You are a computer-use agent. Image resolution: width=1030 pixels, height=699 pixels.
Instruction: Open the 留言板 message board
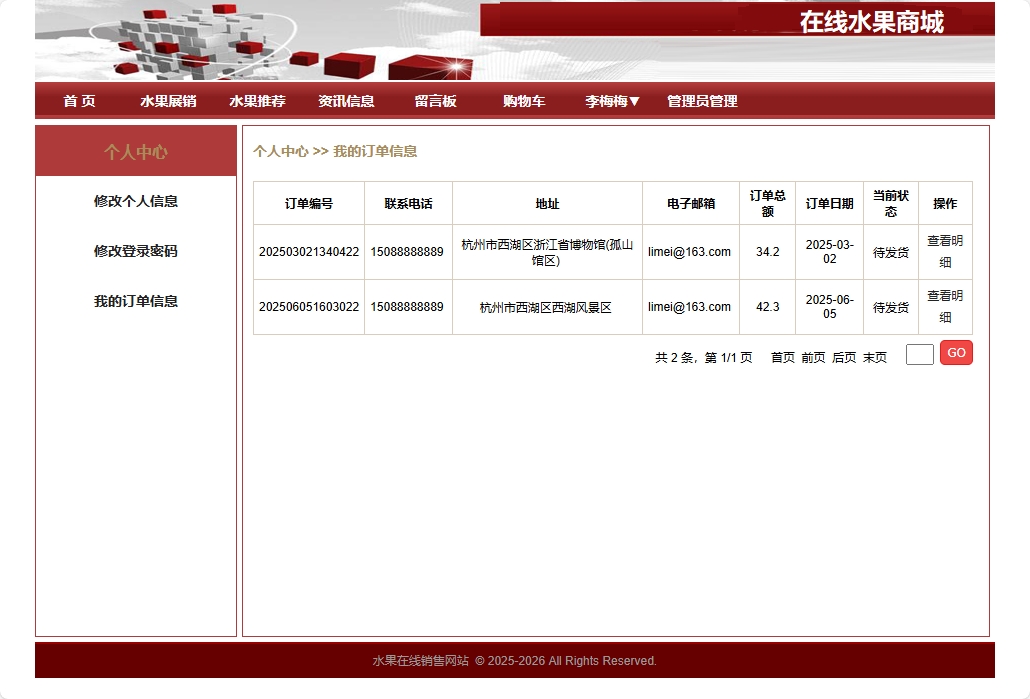click(434, 101)
